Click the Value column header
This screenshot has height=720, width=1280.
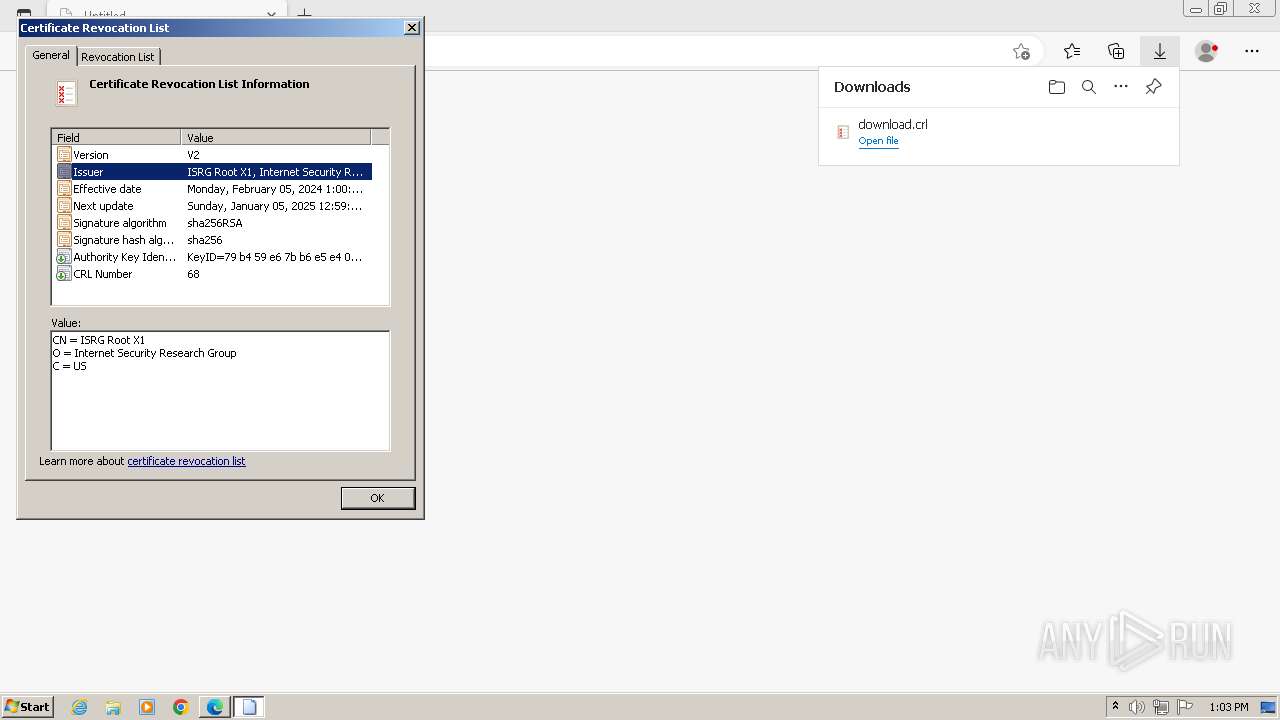[276, 137]
